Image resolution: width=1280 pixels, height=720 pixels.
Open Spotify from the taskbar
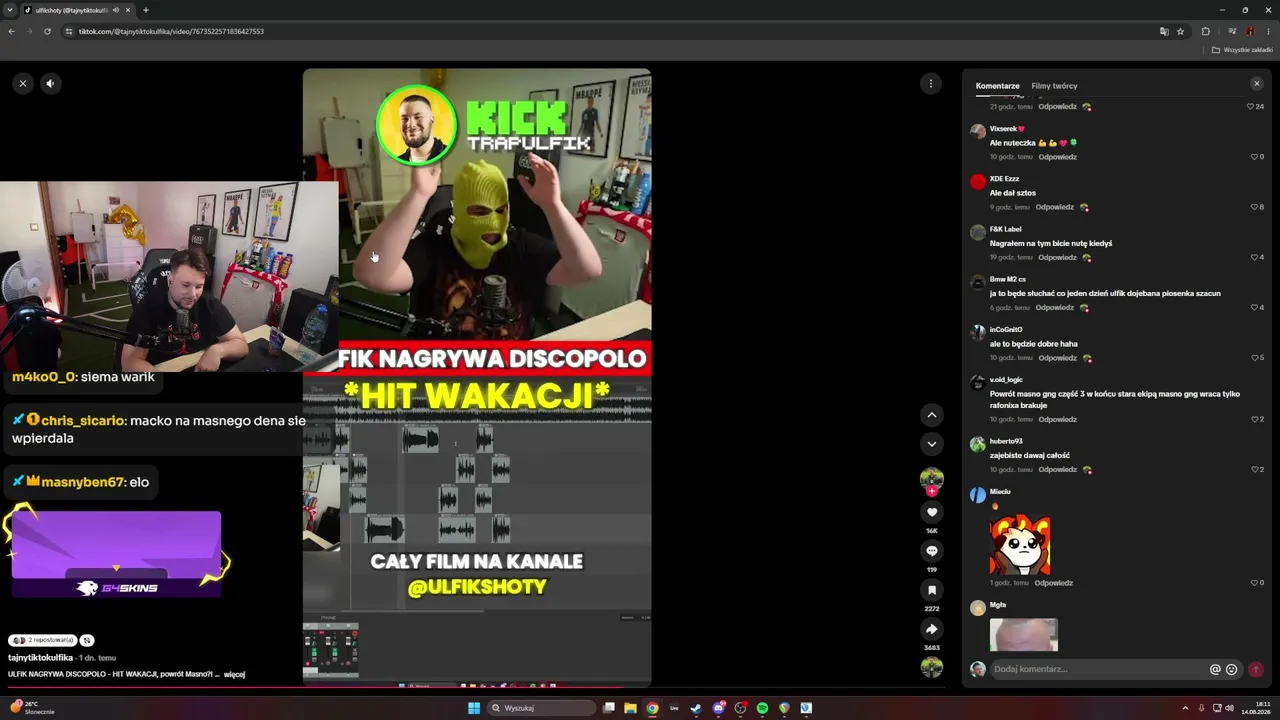click(762, 708)
